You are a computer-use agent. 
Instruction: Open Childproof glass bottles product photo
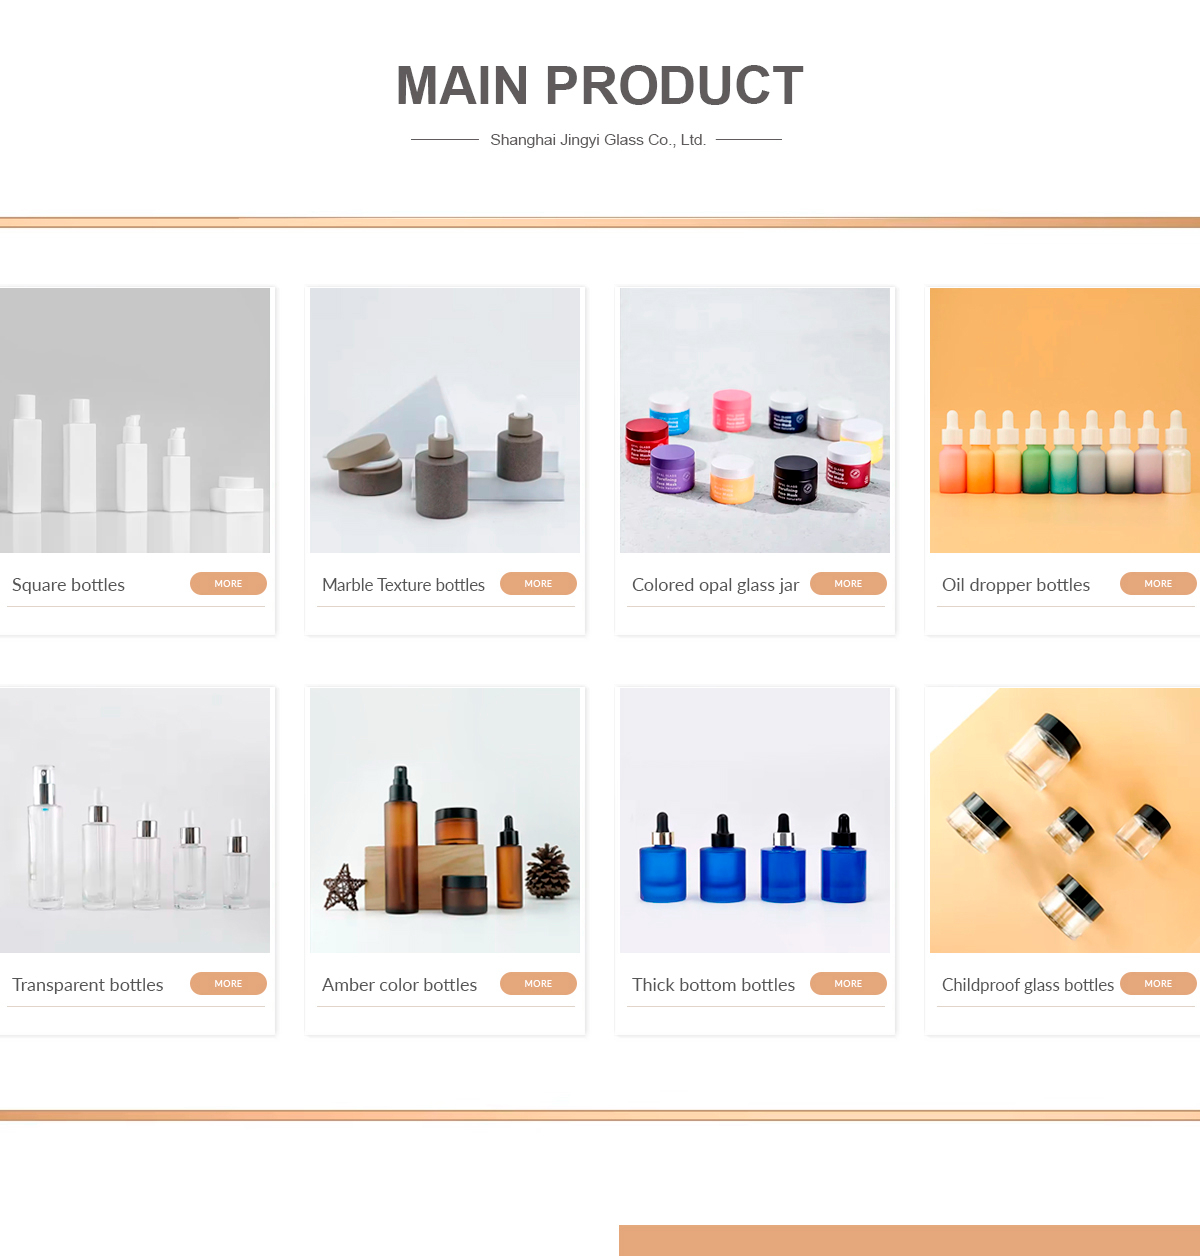click(1065, 820)
